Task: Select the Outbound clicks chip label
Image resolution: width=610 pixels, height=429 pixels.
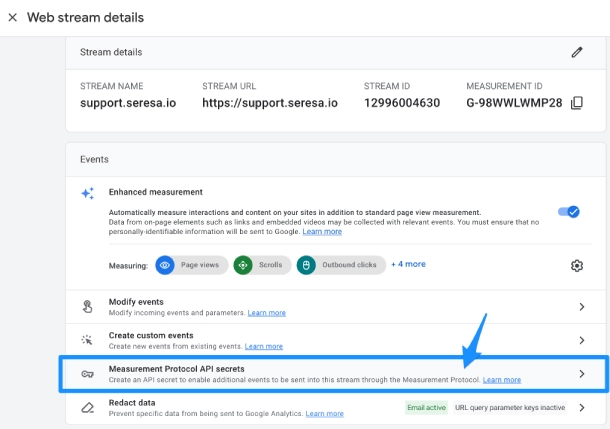Action: tap(349, 265)
